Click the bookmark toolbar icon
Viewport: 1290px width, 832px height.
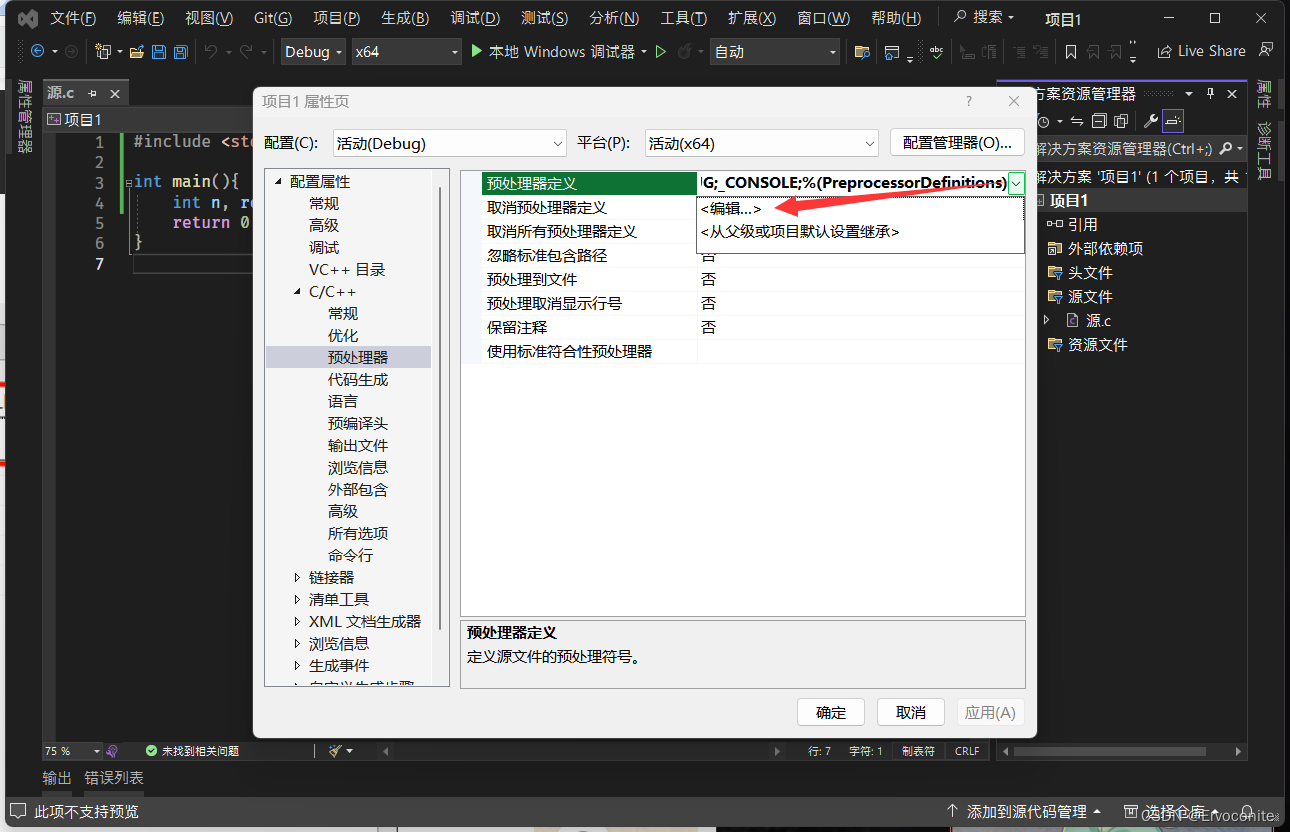click(1071, 52)
